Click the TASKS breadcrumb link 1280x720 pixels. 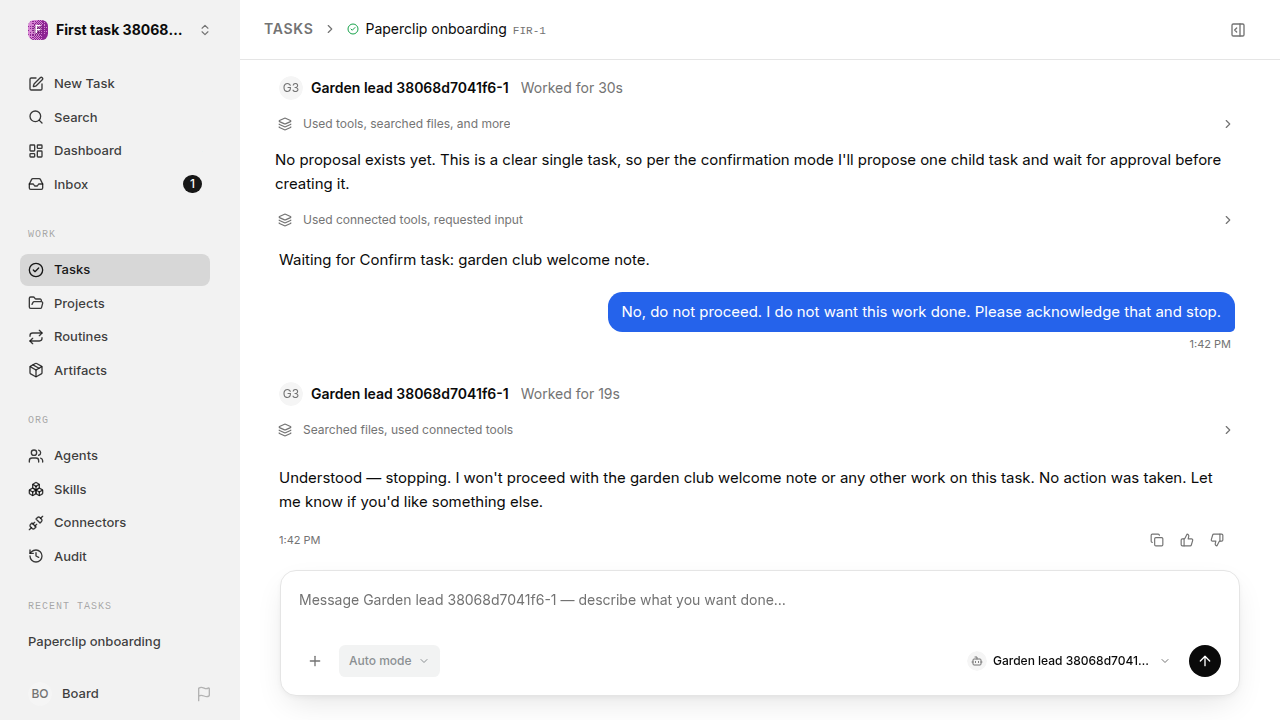(288, 29)
